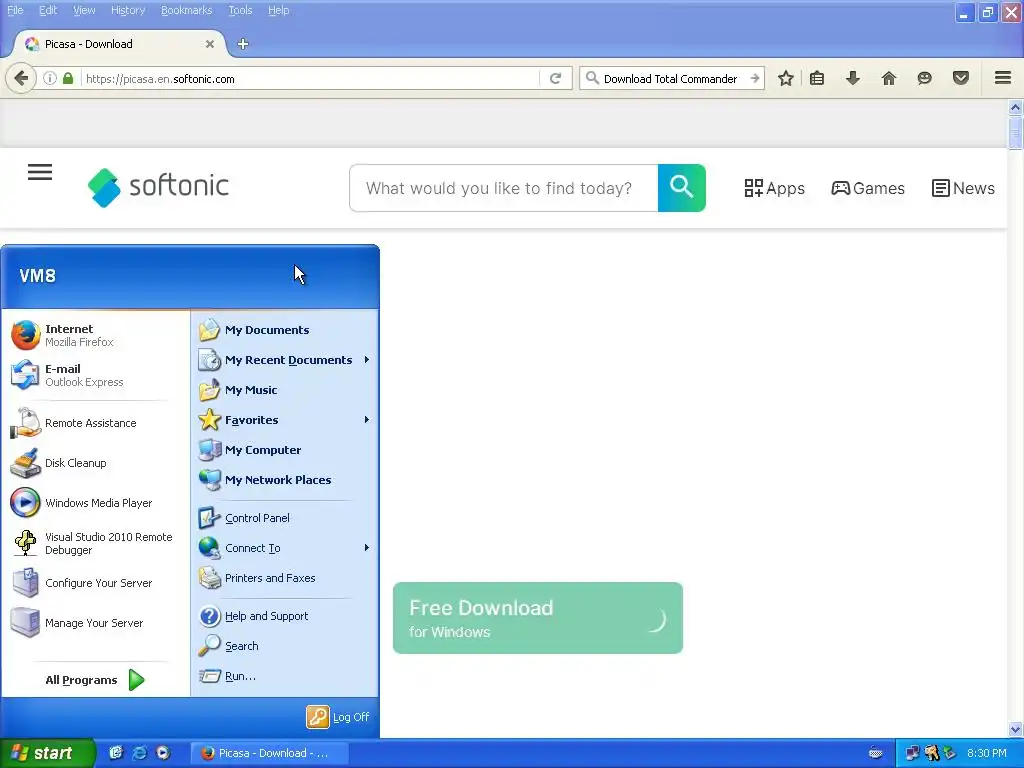Open My Network Places

click(285, 480)
